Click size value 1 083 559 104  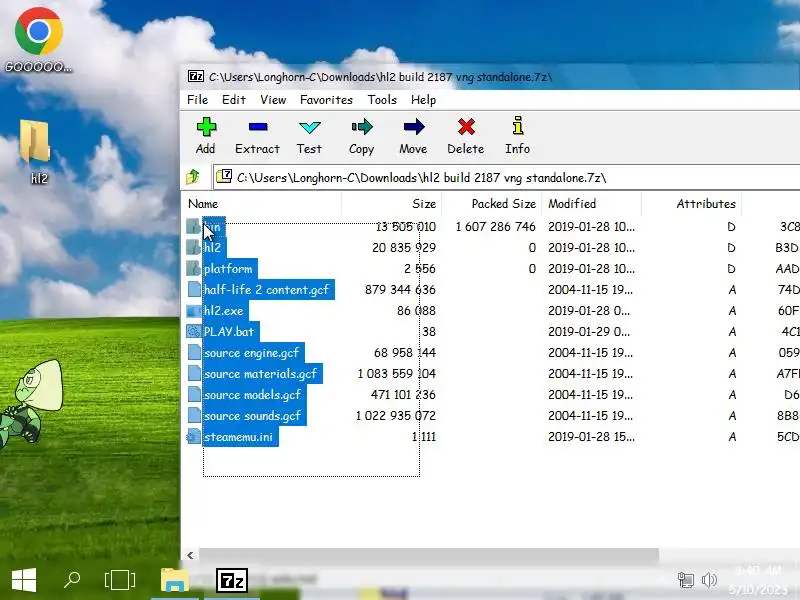click(396, 374)
